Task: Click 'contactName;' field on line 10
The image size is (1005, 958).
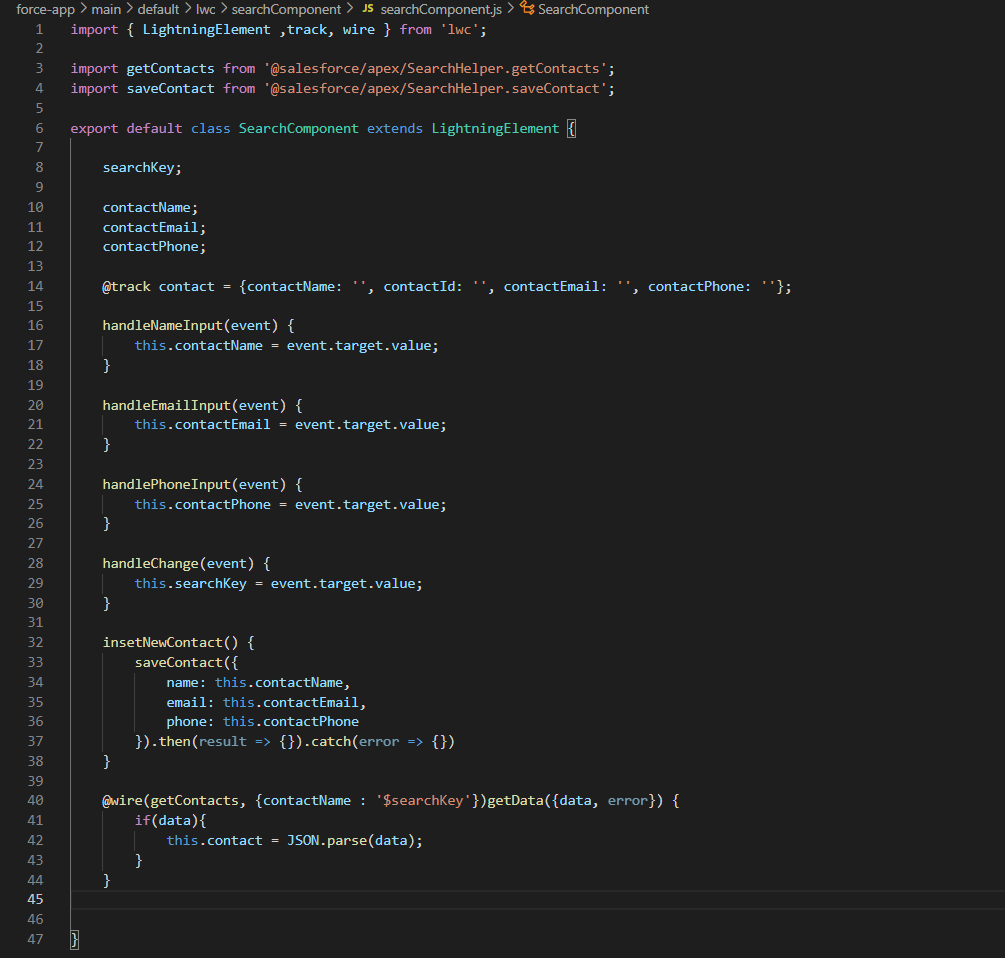Action: coord(150,208)
